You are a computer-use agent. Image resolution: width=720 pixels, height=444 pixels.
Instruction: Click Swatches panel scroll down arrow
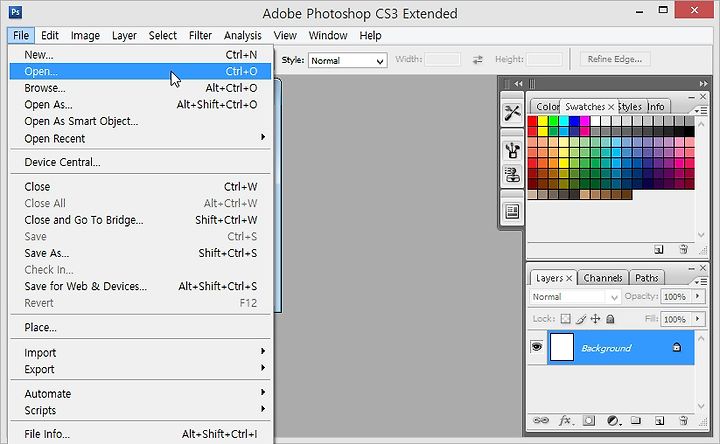pos(701,235)
